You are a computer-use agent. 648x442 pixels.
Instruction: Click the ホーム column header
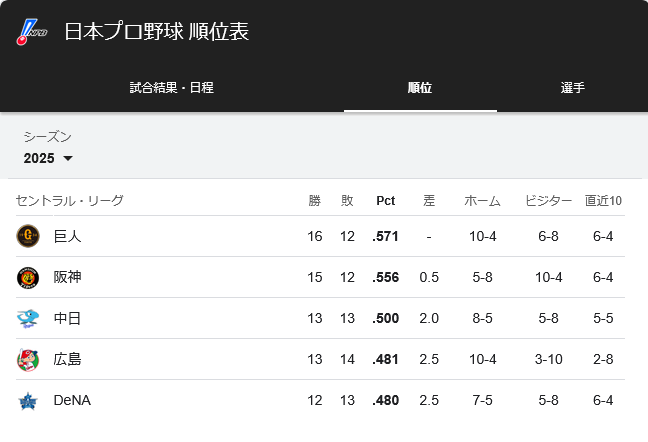tap(482, 201)
